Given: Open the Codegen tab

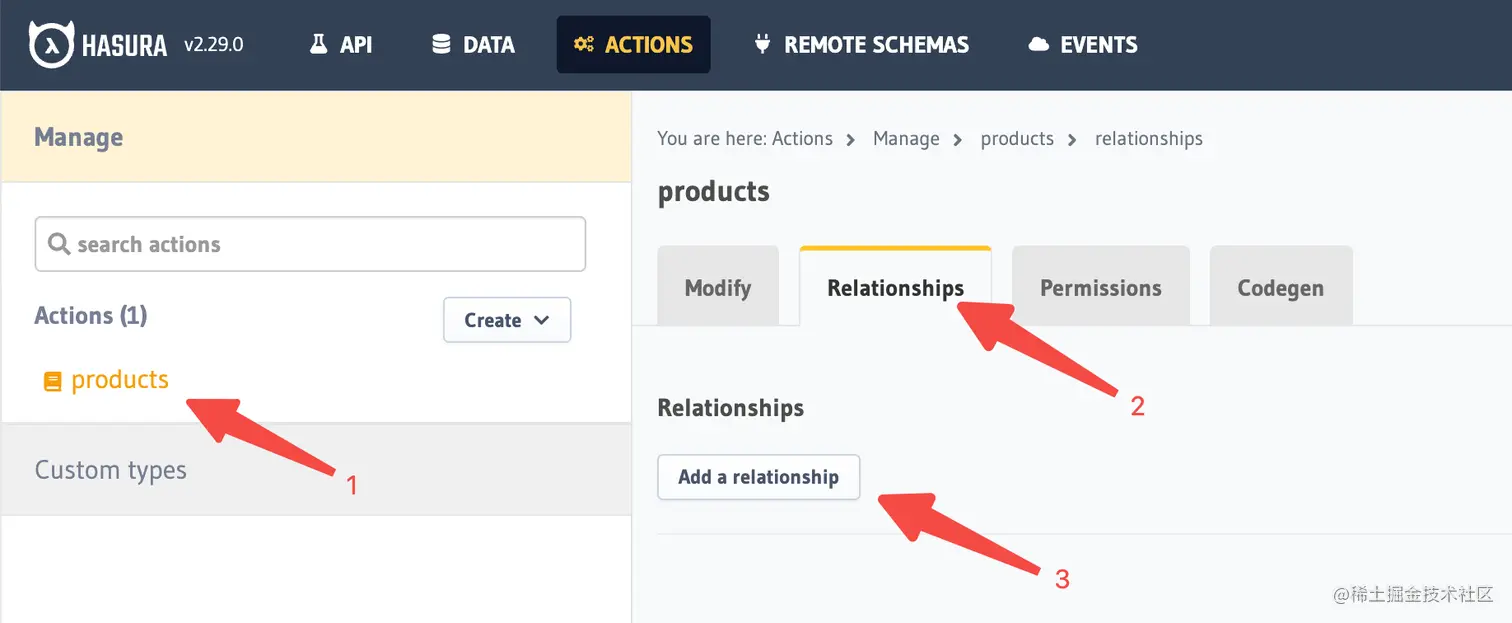Looking at the screenshot, I should point(1281,288).
